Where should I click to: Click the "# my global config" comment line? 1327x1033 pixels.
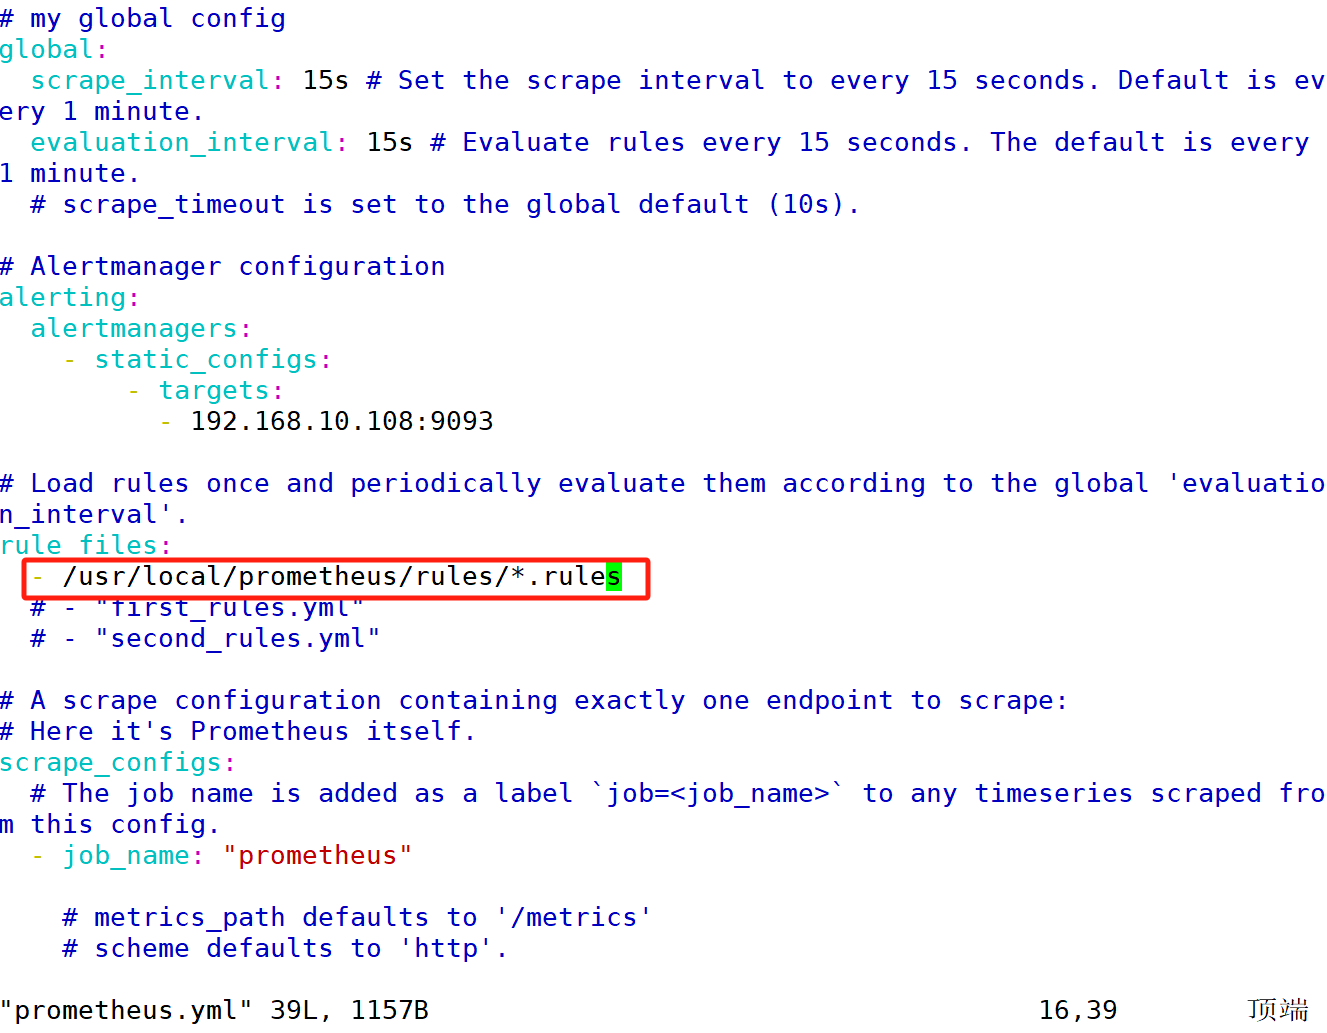[143, 19]
